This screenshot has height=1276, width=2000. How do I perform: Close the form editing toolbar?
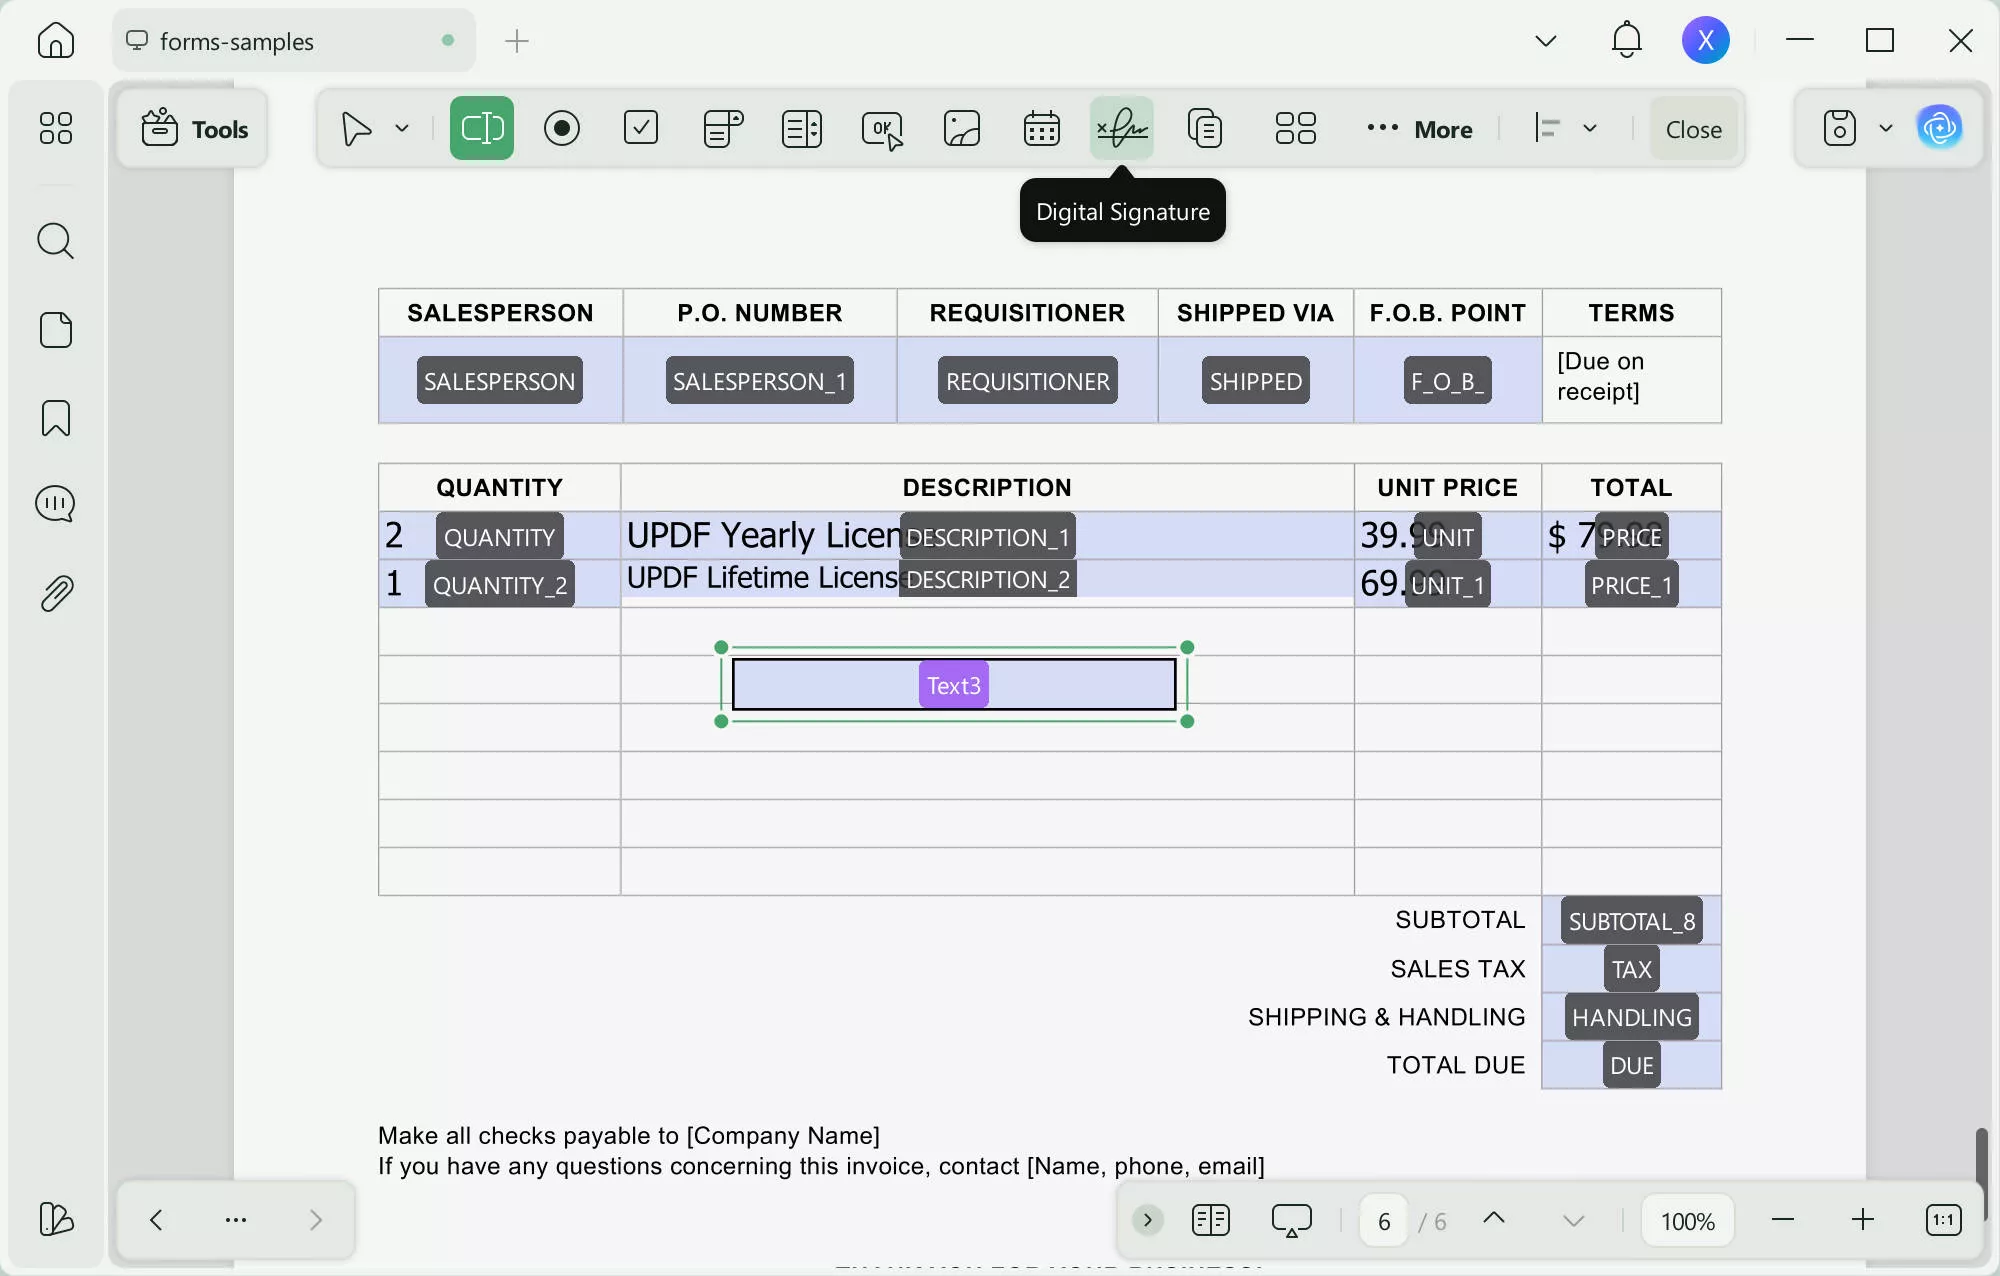pos(1693,129)
